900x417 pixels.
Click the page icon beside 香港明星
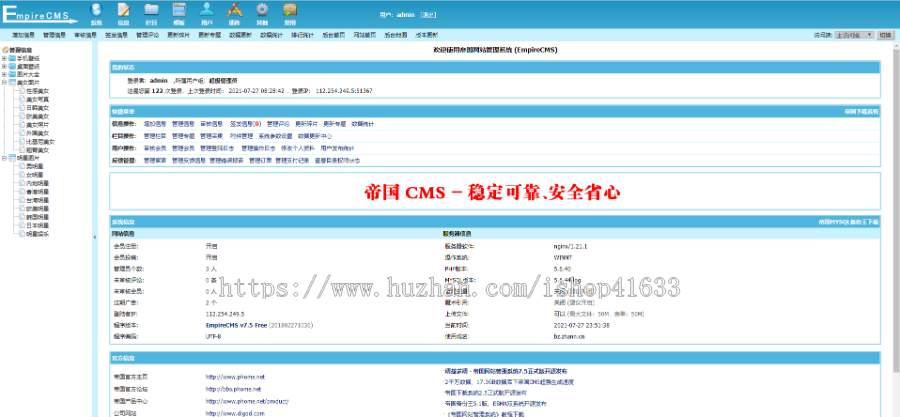pos(22,192)
